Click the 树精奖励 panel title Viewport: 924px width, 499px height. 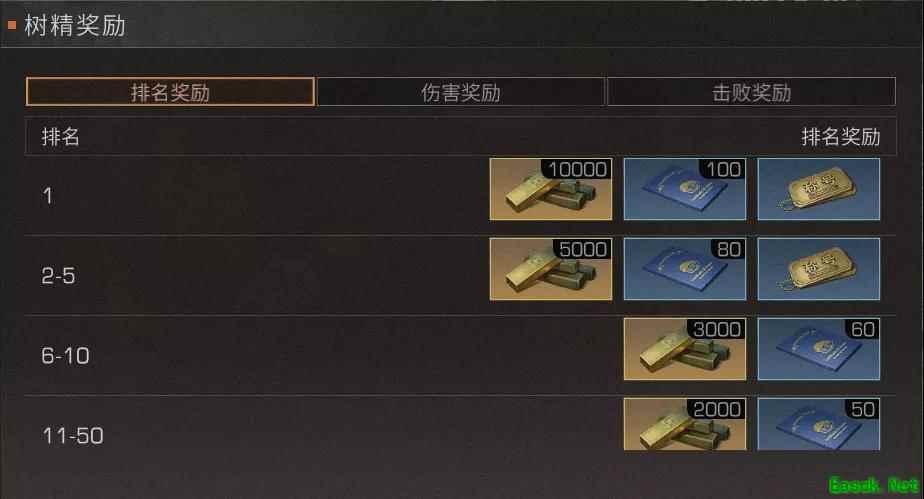tap(75, 25)
